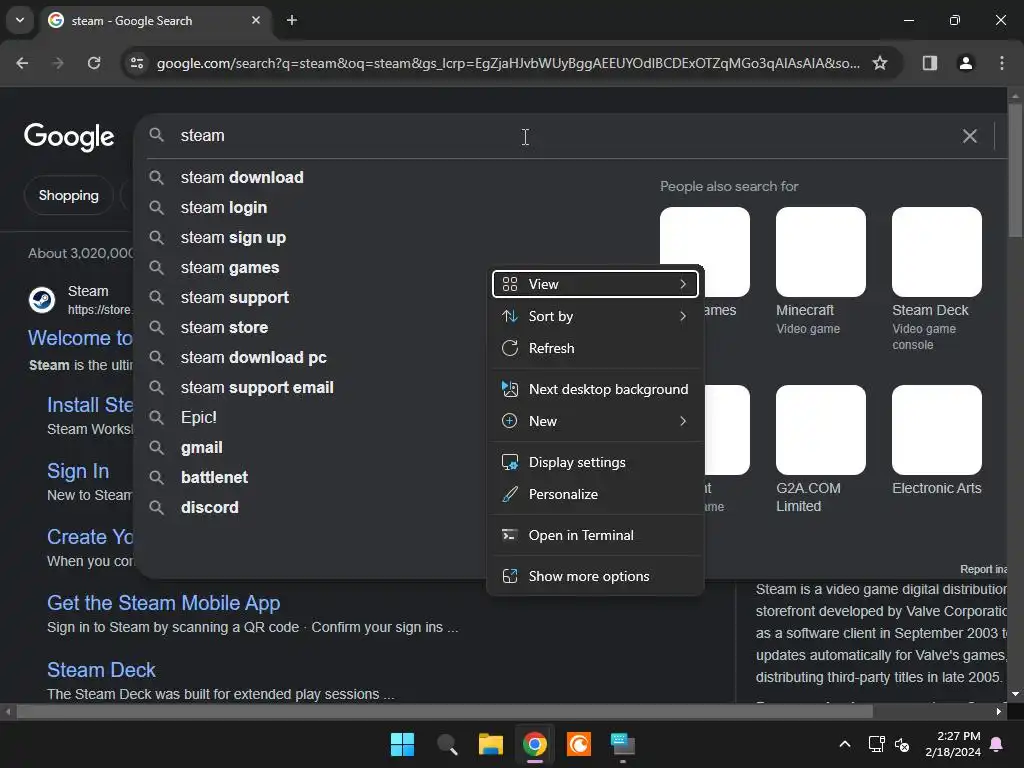Expand the View submenu
The width and height of the screenshot is (1024, 768).
(595, 284)
